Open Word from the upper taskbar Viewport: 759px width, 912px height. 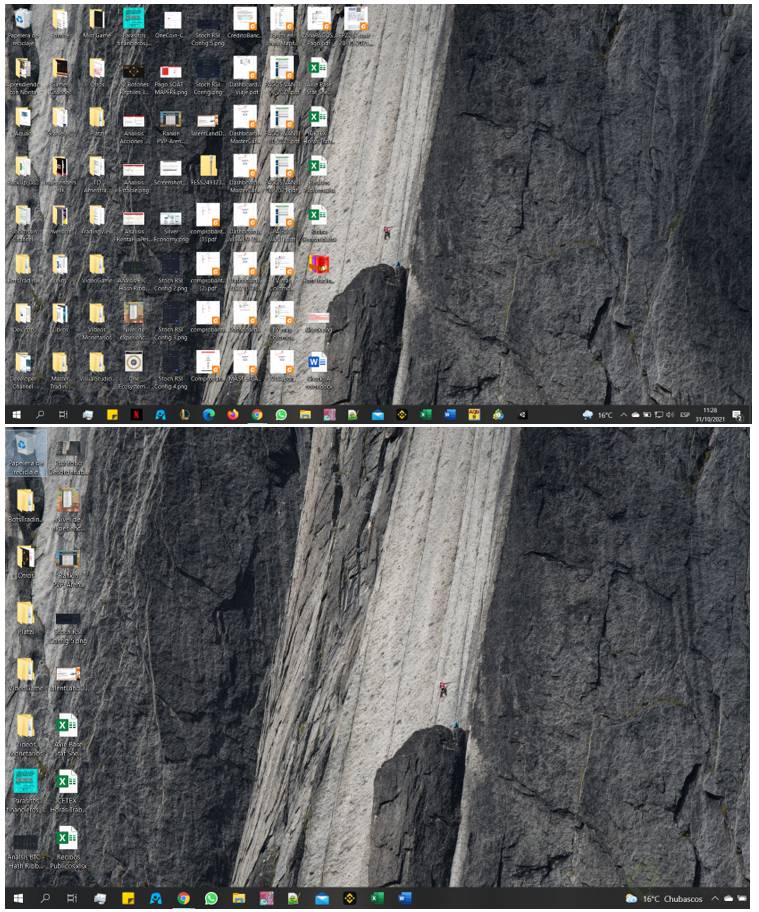point(450,415)
